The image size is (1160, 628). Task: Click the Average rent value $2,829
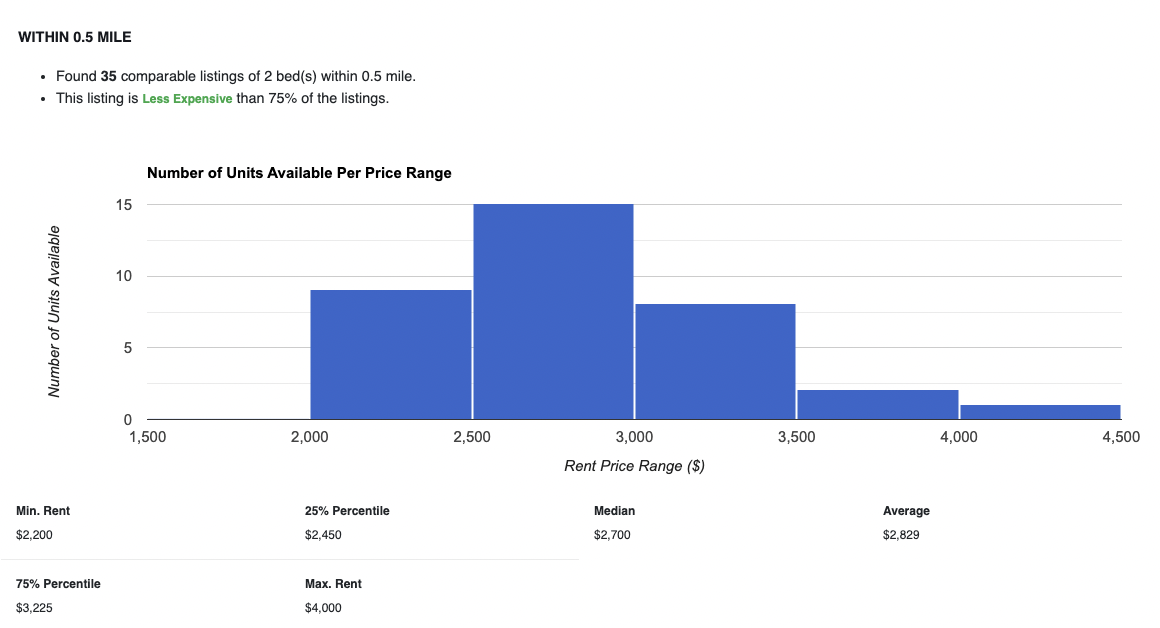(901, 535)
